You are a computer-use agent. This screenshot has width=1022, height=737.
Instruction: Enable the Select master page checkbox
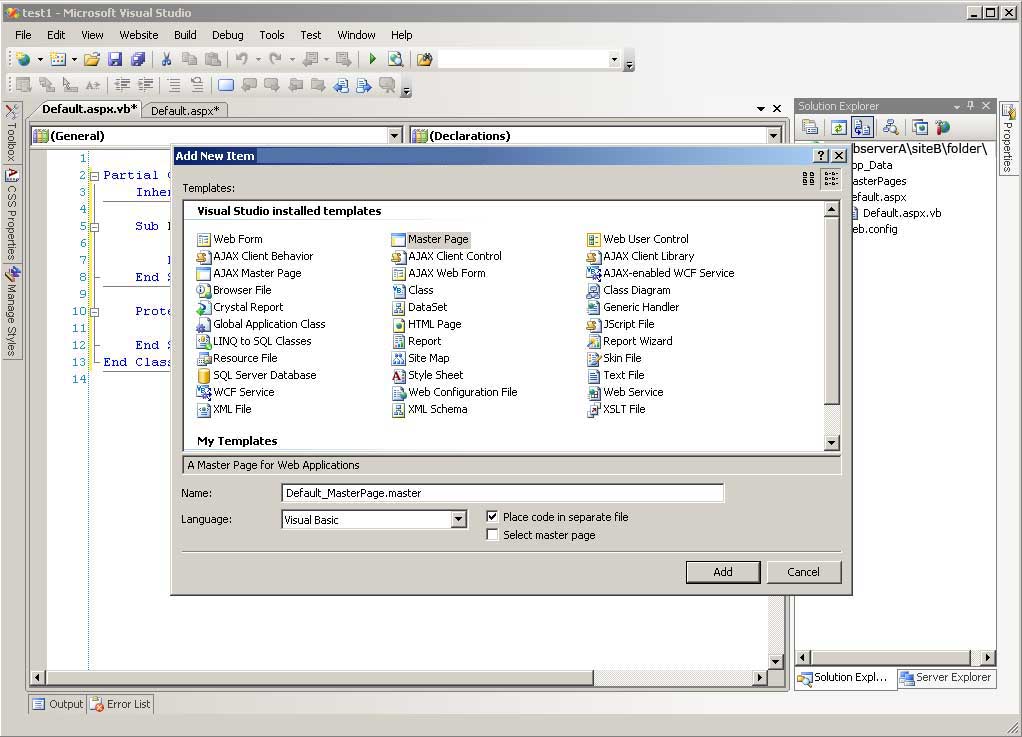[x=492, y=535]
